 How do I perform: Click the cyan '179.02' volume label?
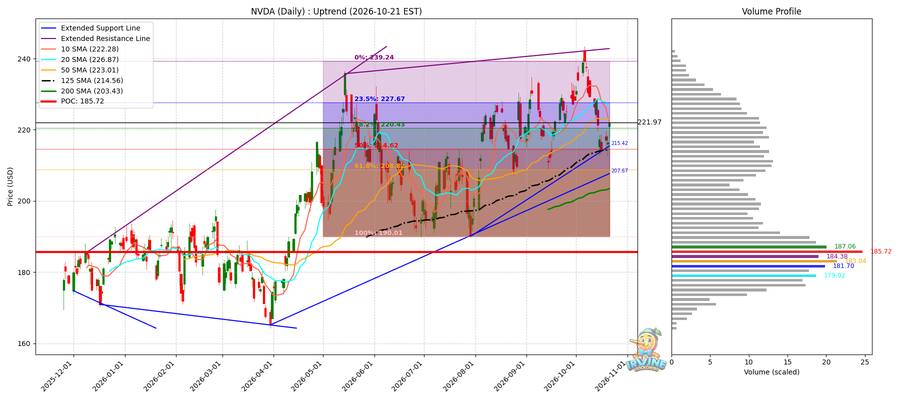coord(834,275)
